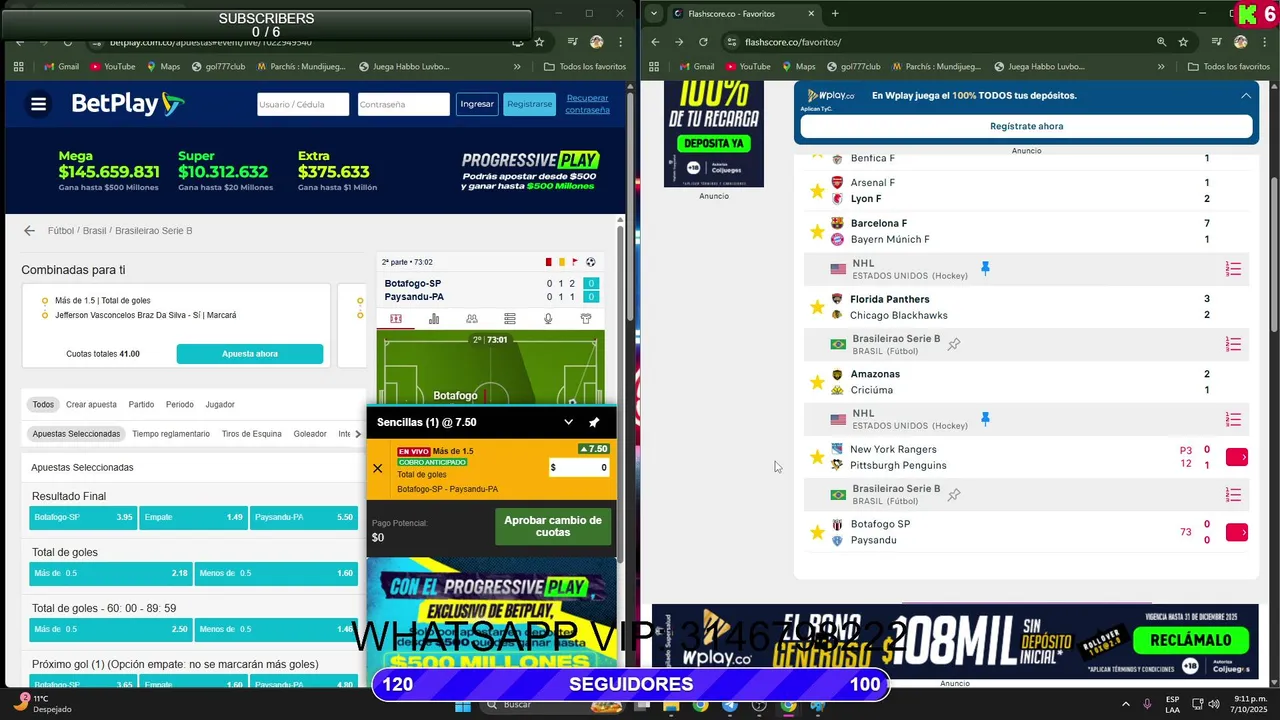
Task: Collapse the Sencillas bet slip chevron
Action: point(568,422)
